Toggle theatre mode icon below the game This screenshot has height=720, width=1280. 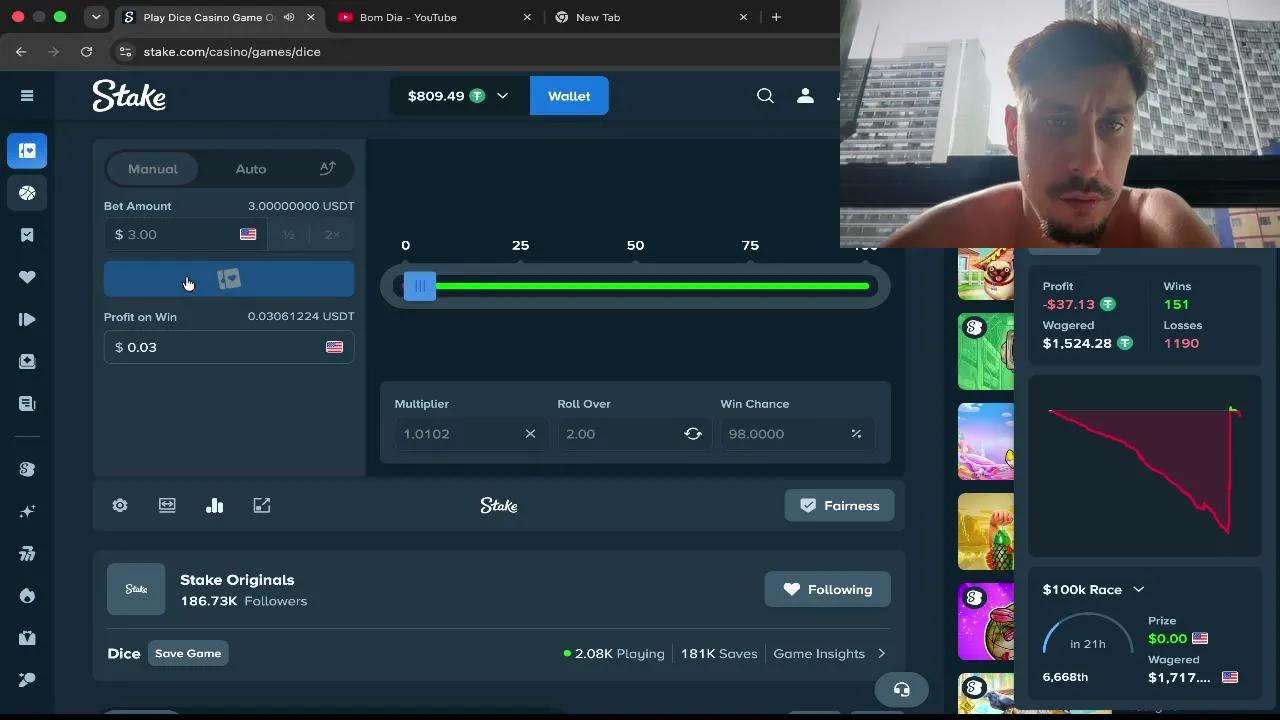167,506
